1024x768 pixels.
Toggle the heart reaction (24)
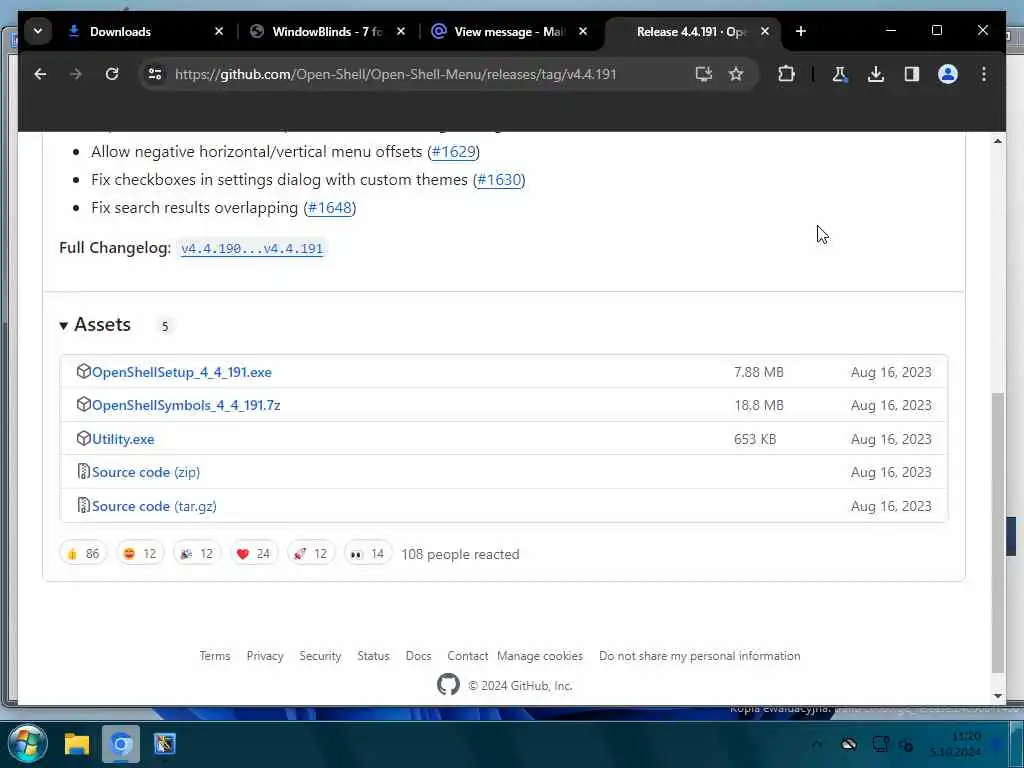(x=253, y=554)
